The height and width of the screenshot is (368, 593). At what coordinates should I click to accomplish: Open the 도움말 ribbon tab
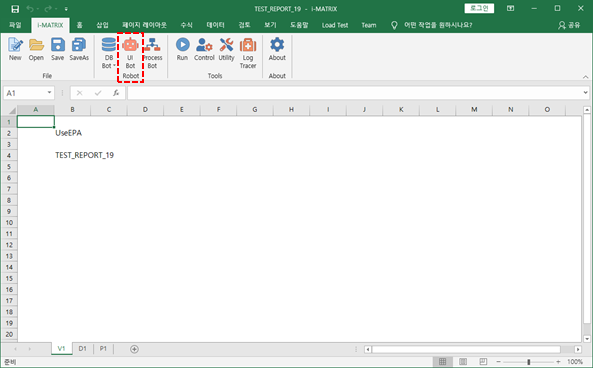(x=299, y=25)
